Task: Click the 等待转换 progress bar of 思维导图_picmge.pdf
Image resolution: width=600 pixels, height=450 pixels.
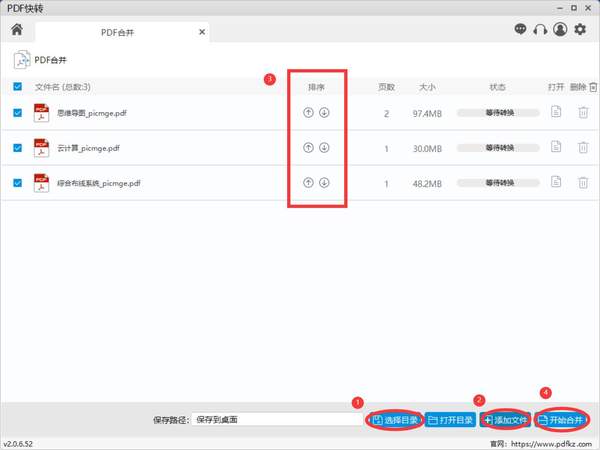Action: [499, 113]
